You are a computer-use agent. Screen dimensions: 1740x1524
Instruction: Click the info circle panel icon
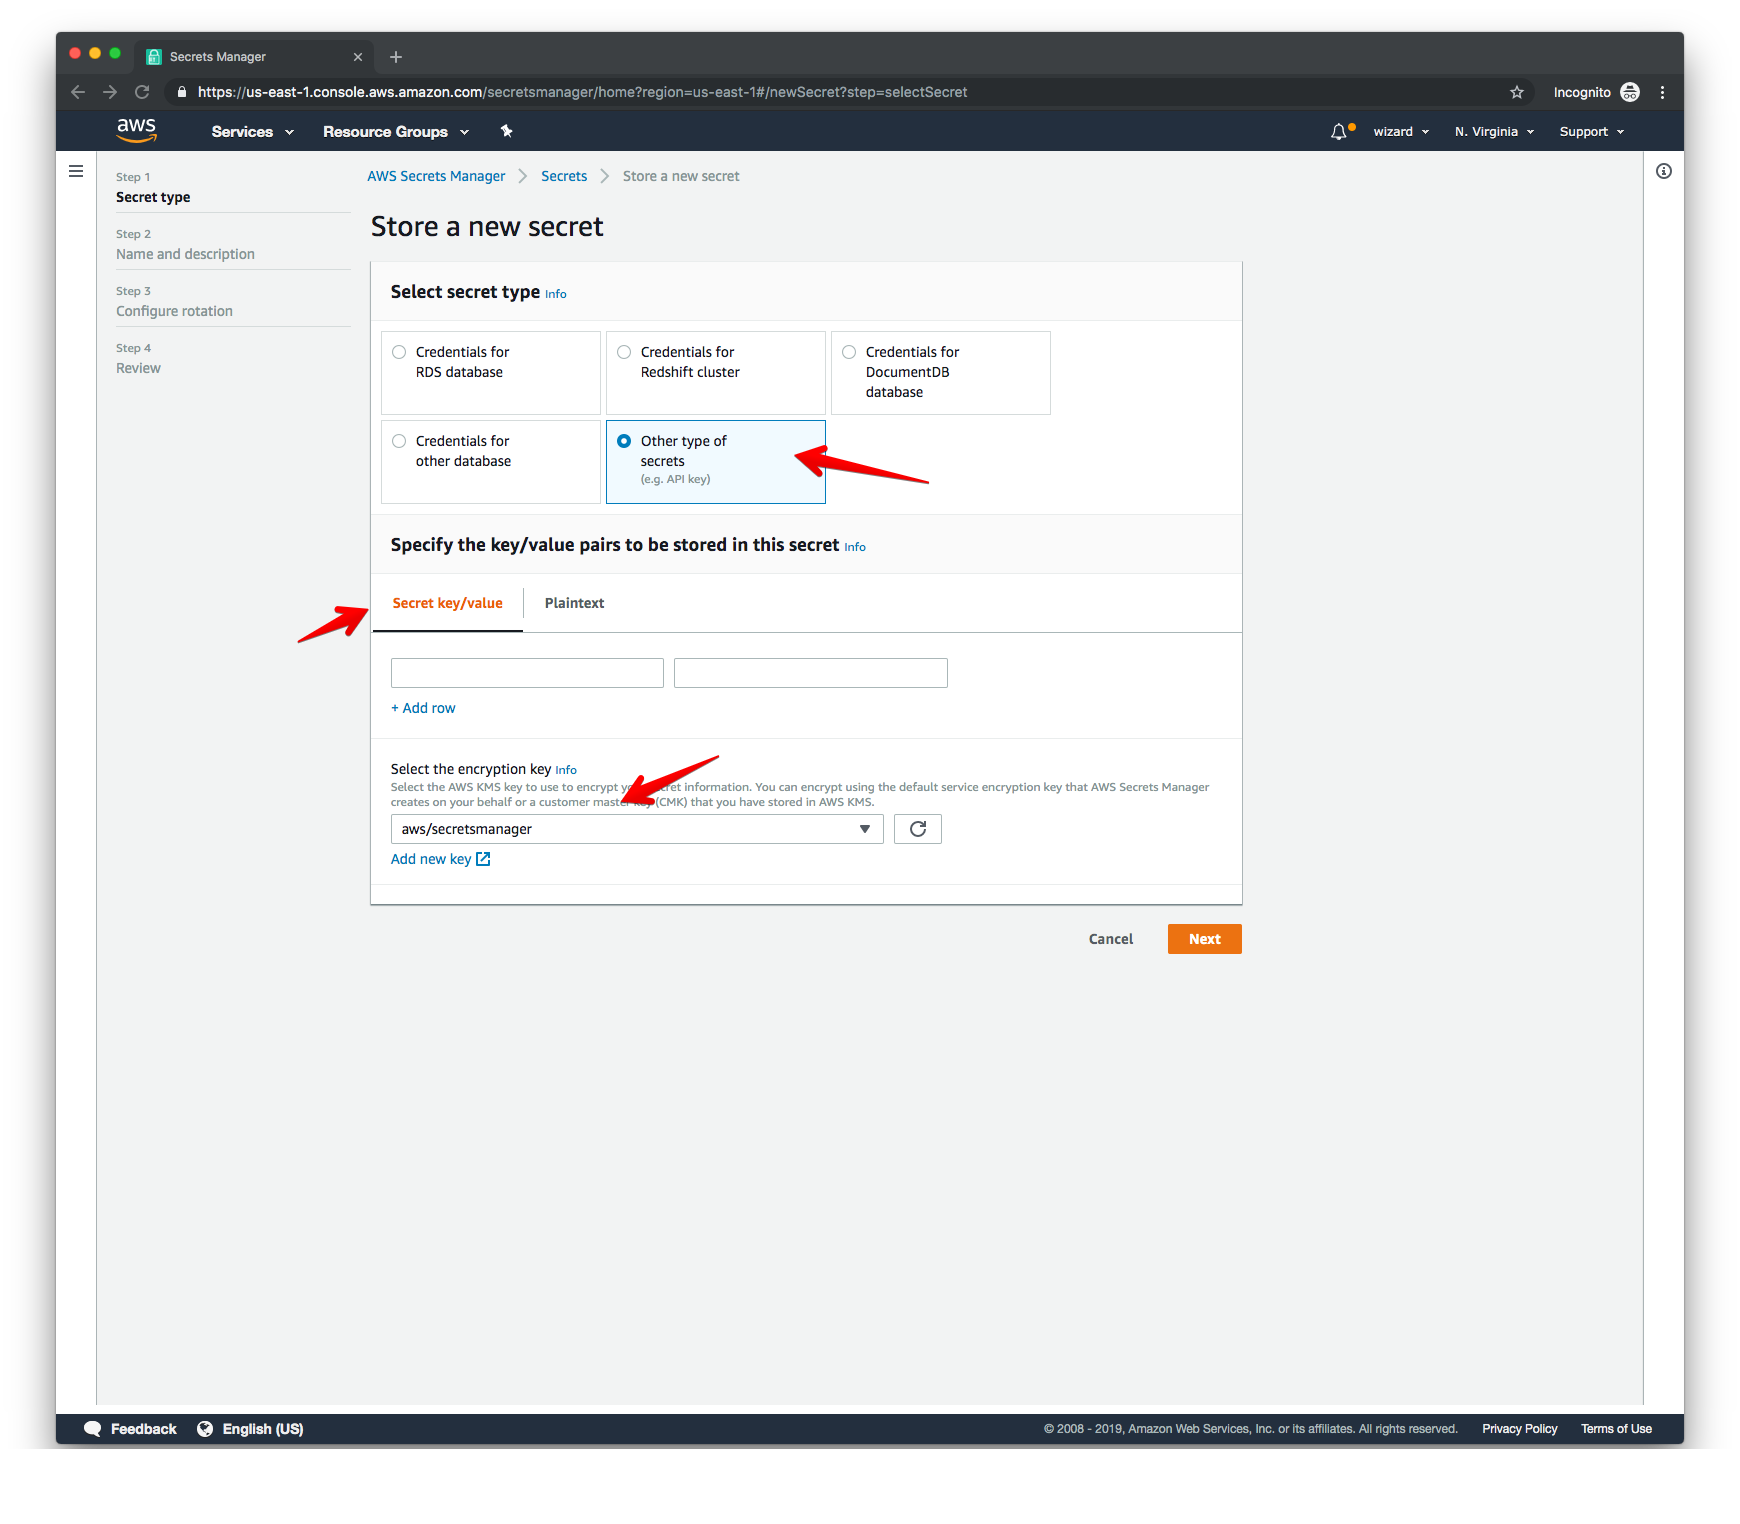pyautogui.click(x=1663, y=171)
